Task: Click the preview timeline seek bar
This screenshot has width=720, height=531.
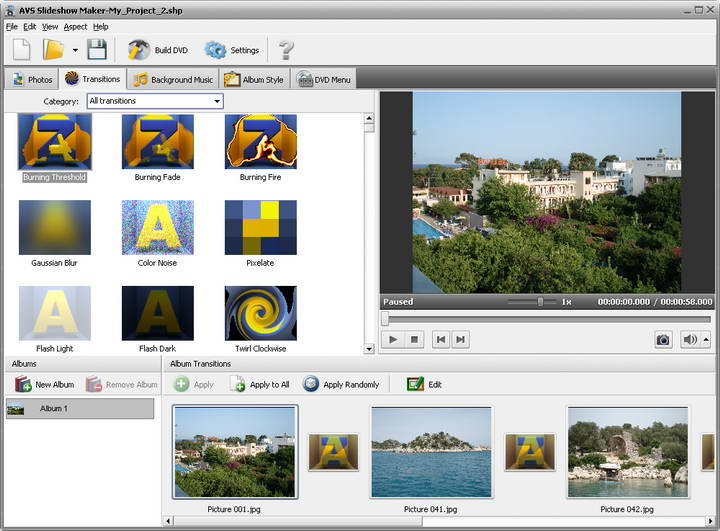Action: (x=547, y=318)
